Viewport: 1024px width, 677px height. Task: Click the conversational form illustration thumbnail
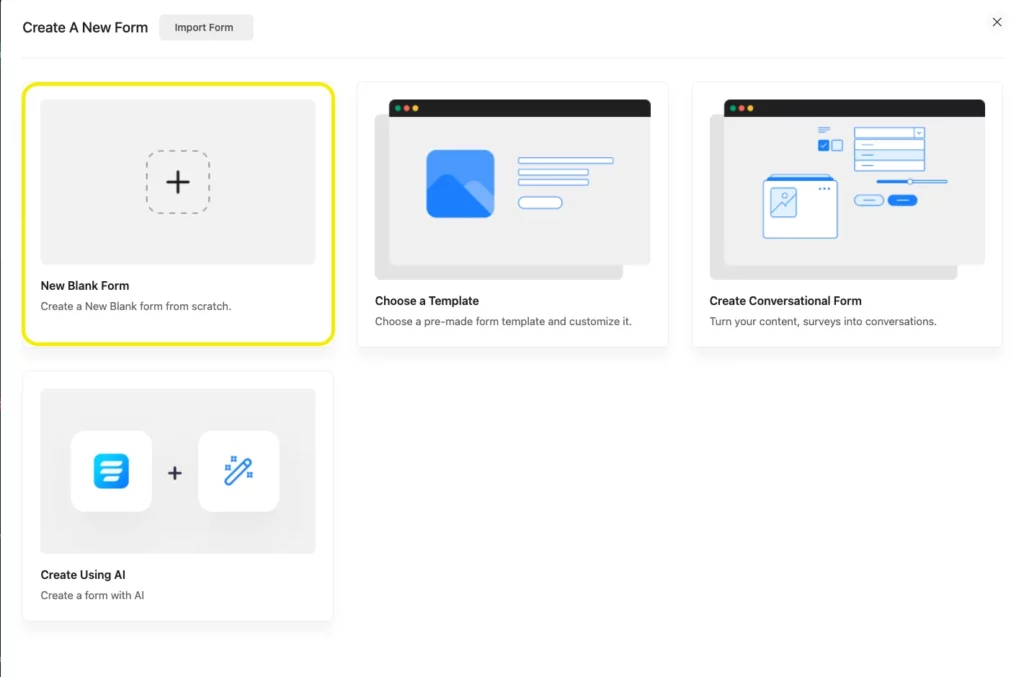tap(847, 189)
